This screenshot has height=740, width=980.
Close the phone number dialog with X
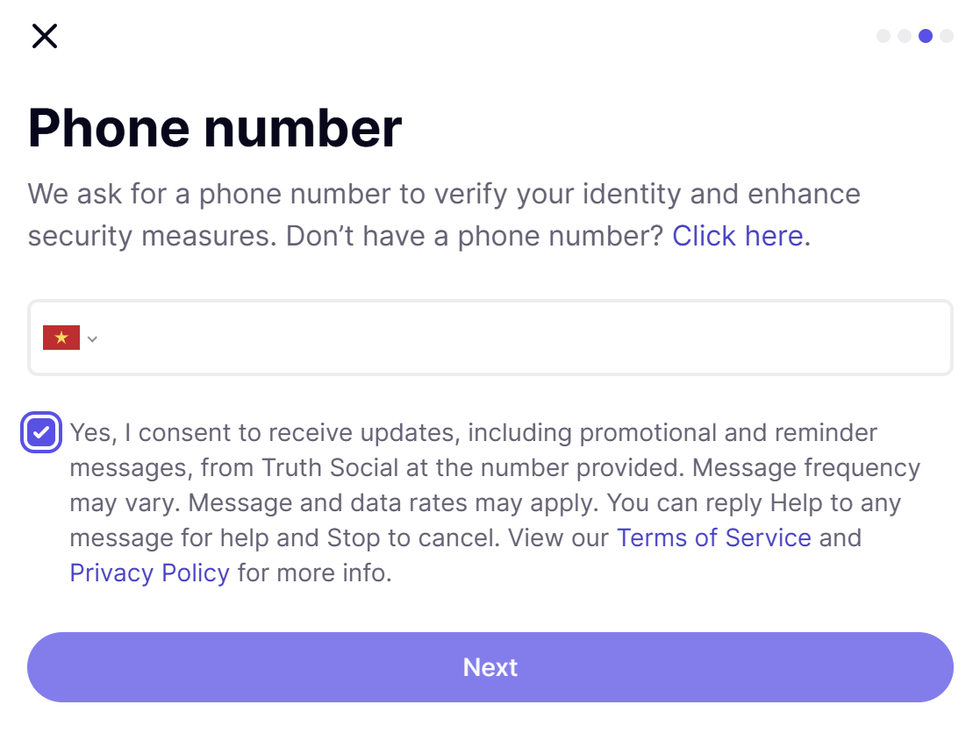point(45,37)
